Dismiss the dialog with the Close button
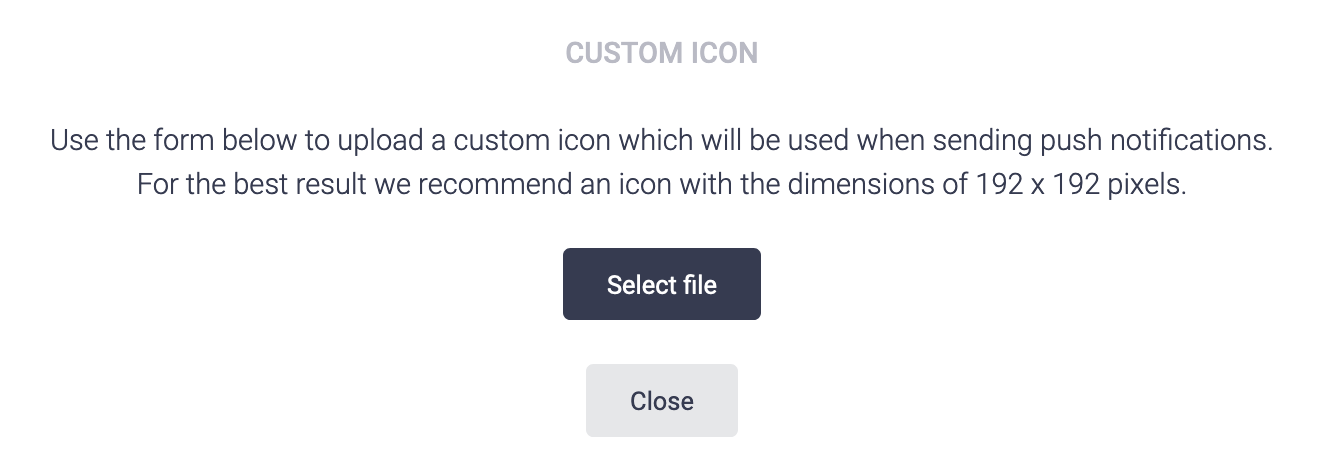 coord(661,401)
